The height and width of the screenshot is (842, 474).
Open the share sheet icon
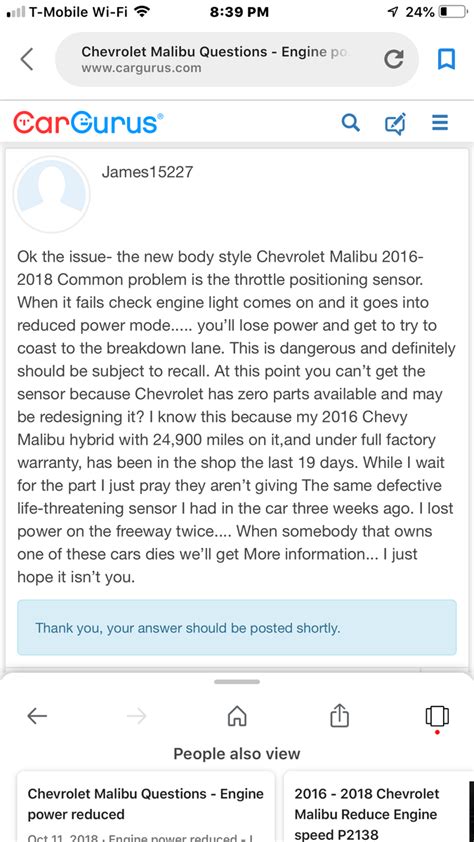click(339, 715)
